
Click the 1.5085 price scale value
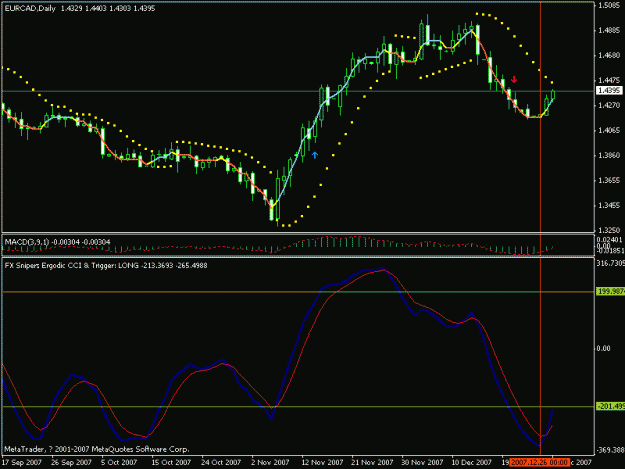(609, 6)
